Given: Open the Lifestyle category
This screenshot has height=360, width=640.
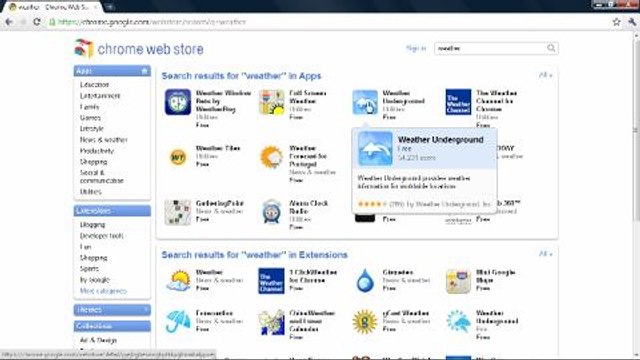Looking at the screenshot, I should click(92, 129).
